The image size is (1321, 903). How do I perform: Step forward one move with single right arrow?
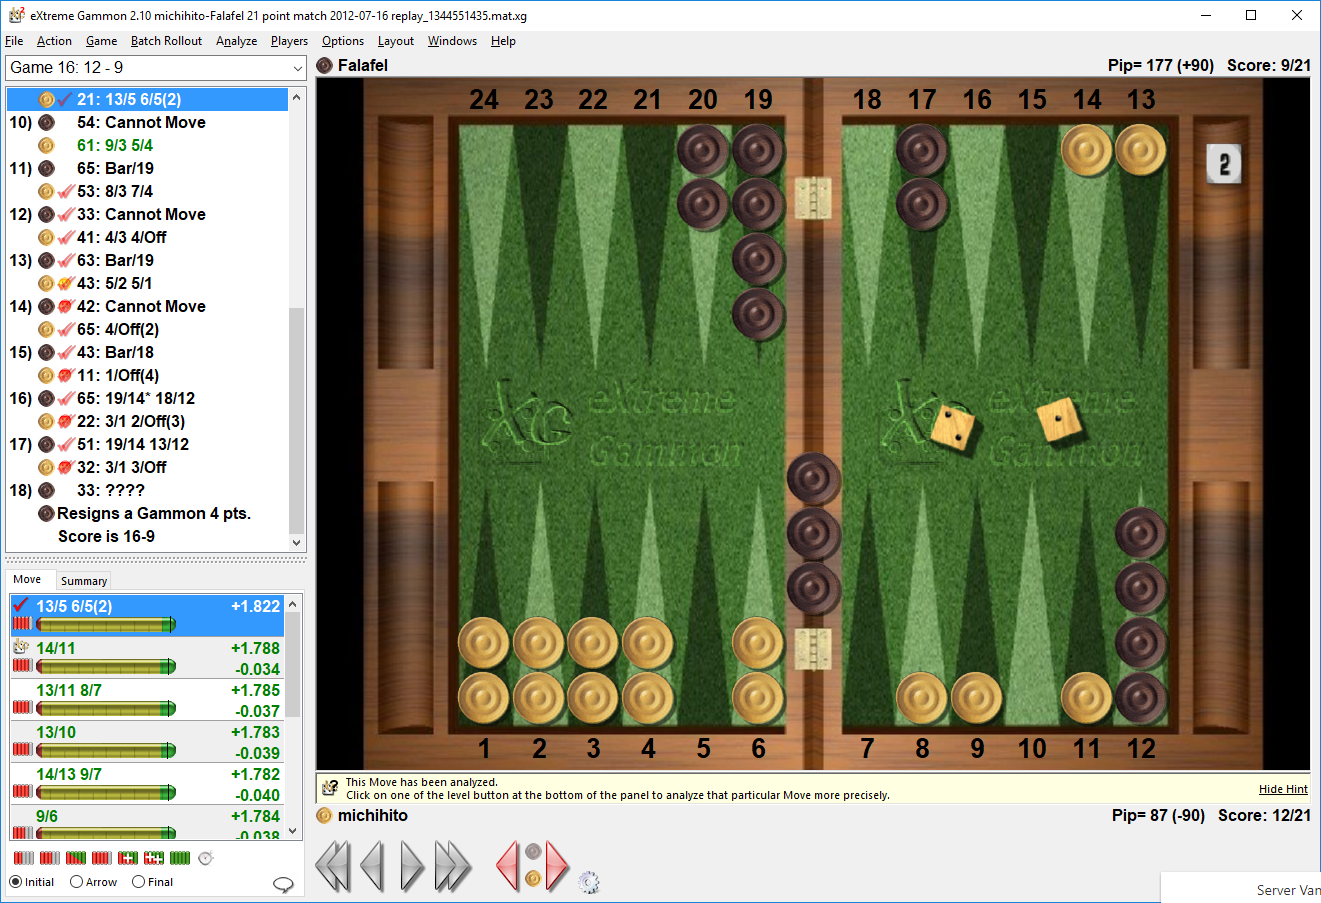point(411,866)
